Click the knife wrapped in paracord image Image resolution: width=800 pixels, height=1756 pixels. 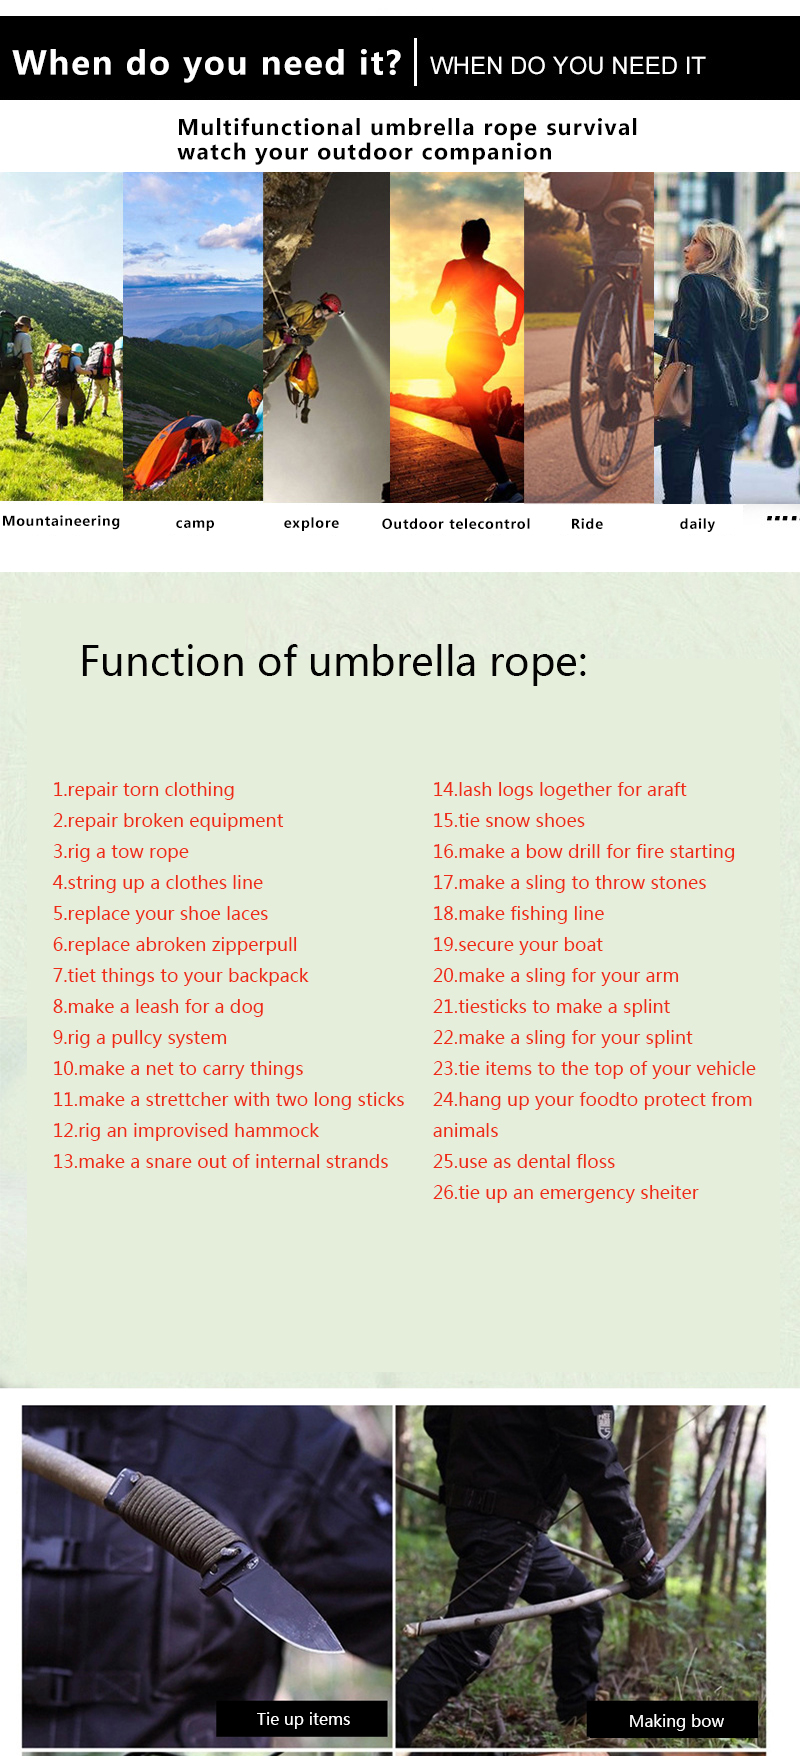coord(207,1576)
